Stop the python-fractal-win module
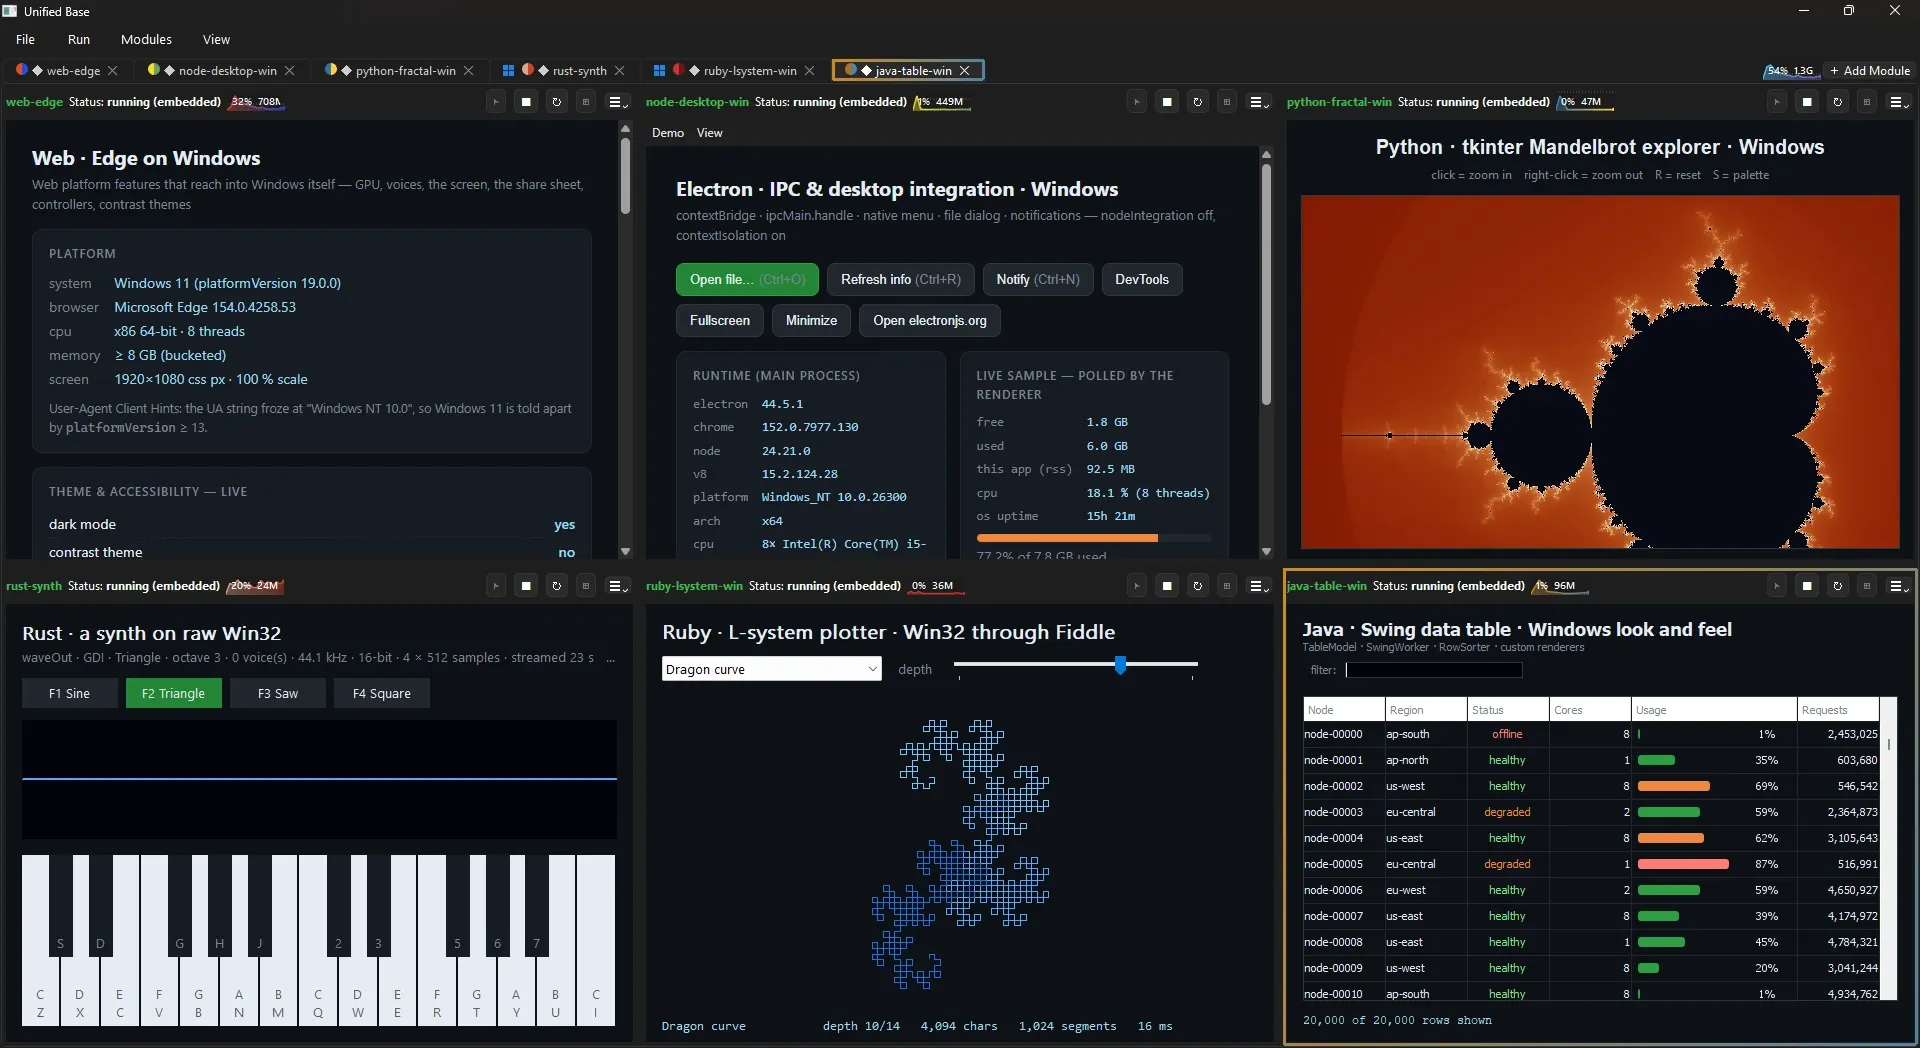1920x1048 pixels. [x=1807, y=102]
